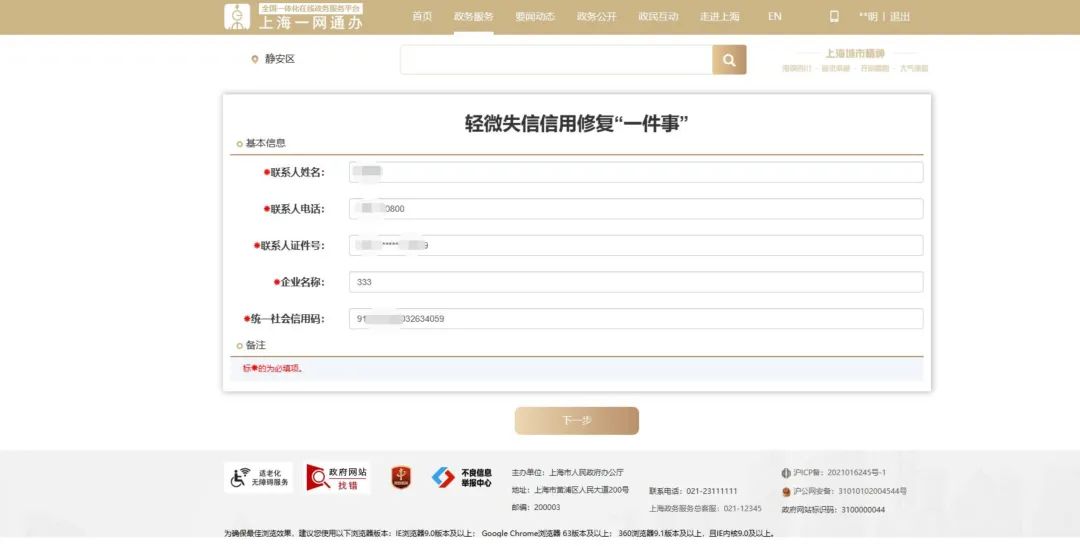Image resolution: width=1080 pixels, height=546 pixels.
Task: Click the magnifier search button
Action: point(729,60)
